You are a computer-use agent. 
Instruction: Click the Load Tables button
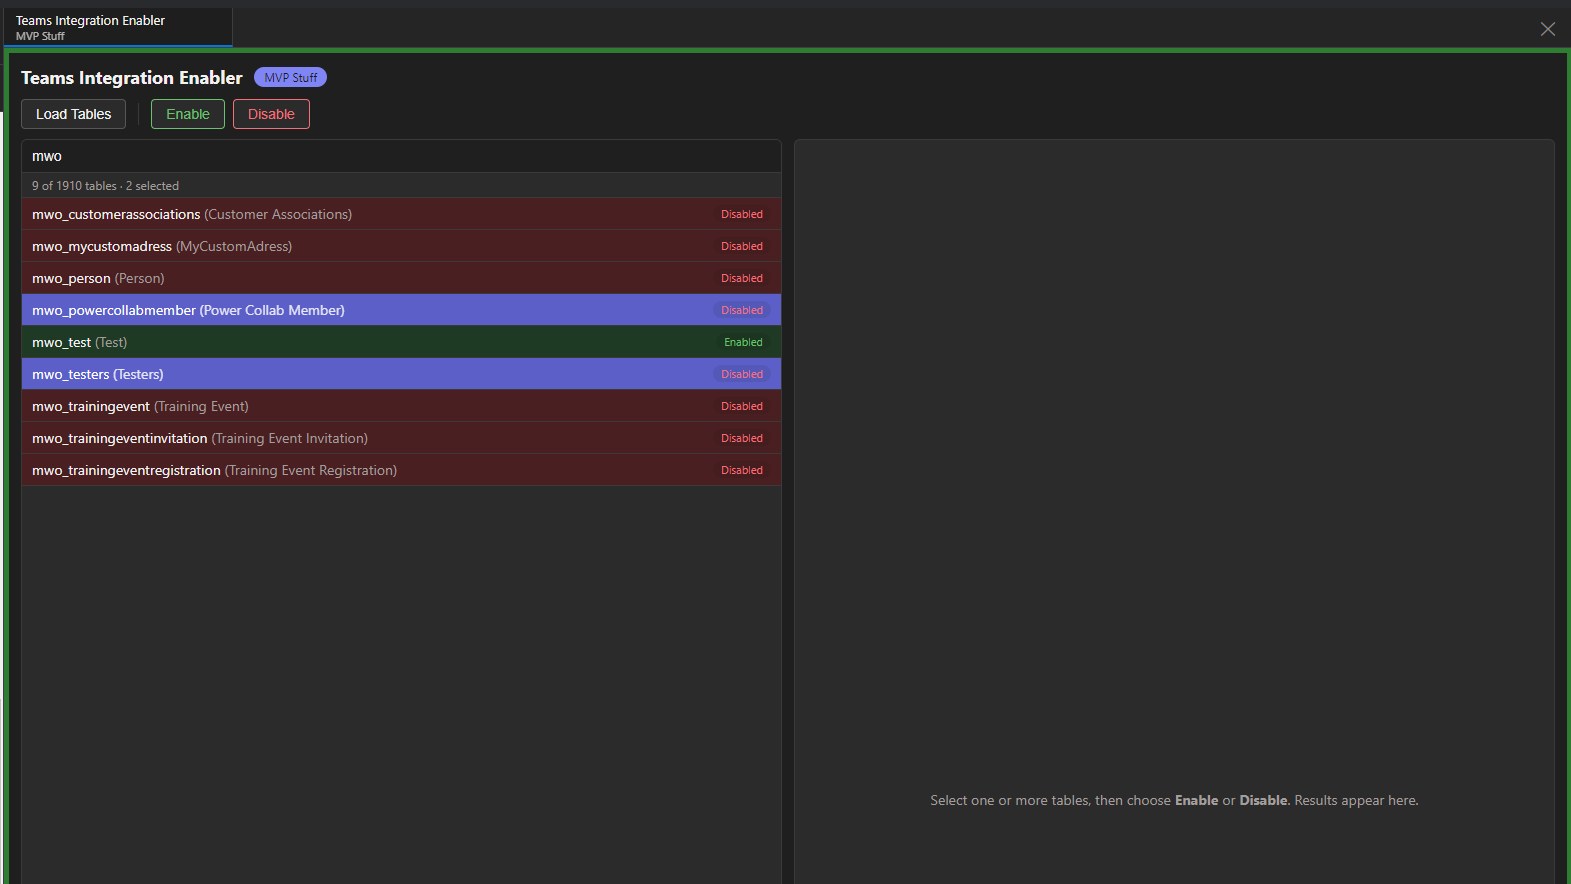pyautogui.click(x=73, y=114)
